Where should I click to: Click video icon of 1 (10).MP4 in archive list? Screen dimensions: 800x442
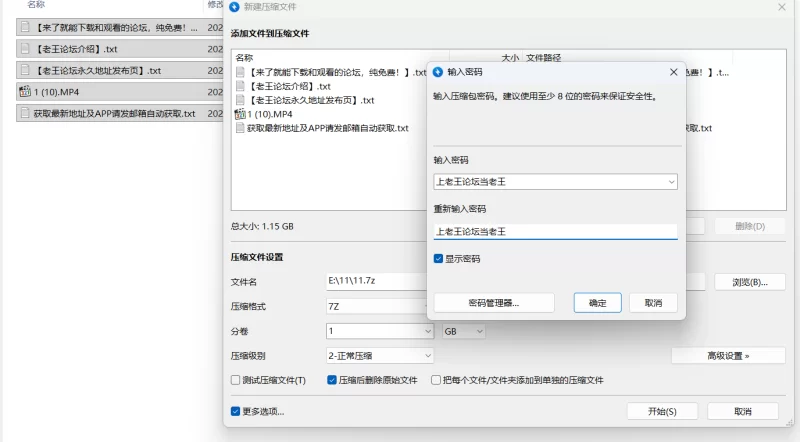pyautogui.click(x=240, y=114)
